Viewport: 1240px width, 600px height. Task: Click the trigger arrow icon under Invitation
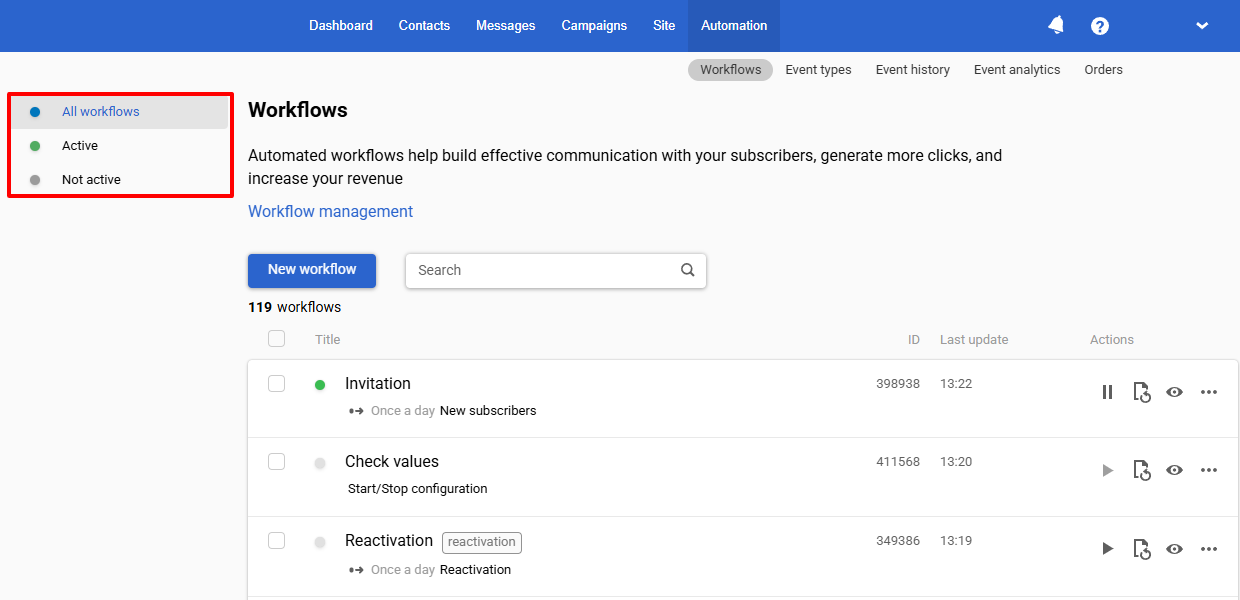pos(356,411)
